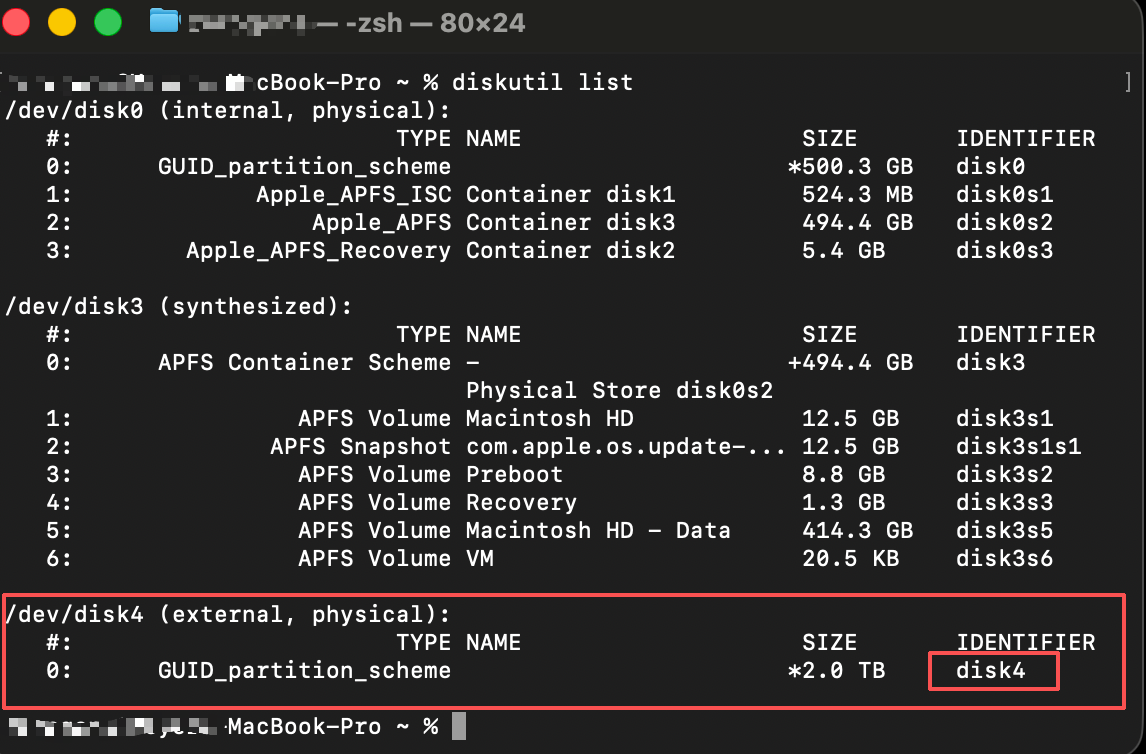Minimize the Terminal window with yellow button
Image resolution: width=1146 pixels, height=754 pixels.
click(x=62, y=21)
